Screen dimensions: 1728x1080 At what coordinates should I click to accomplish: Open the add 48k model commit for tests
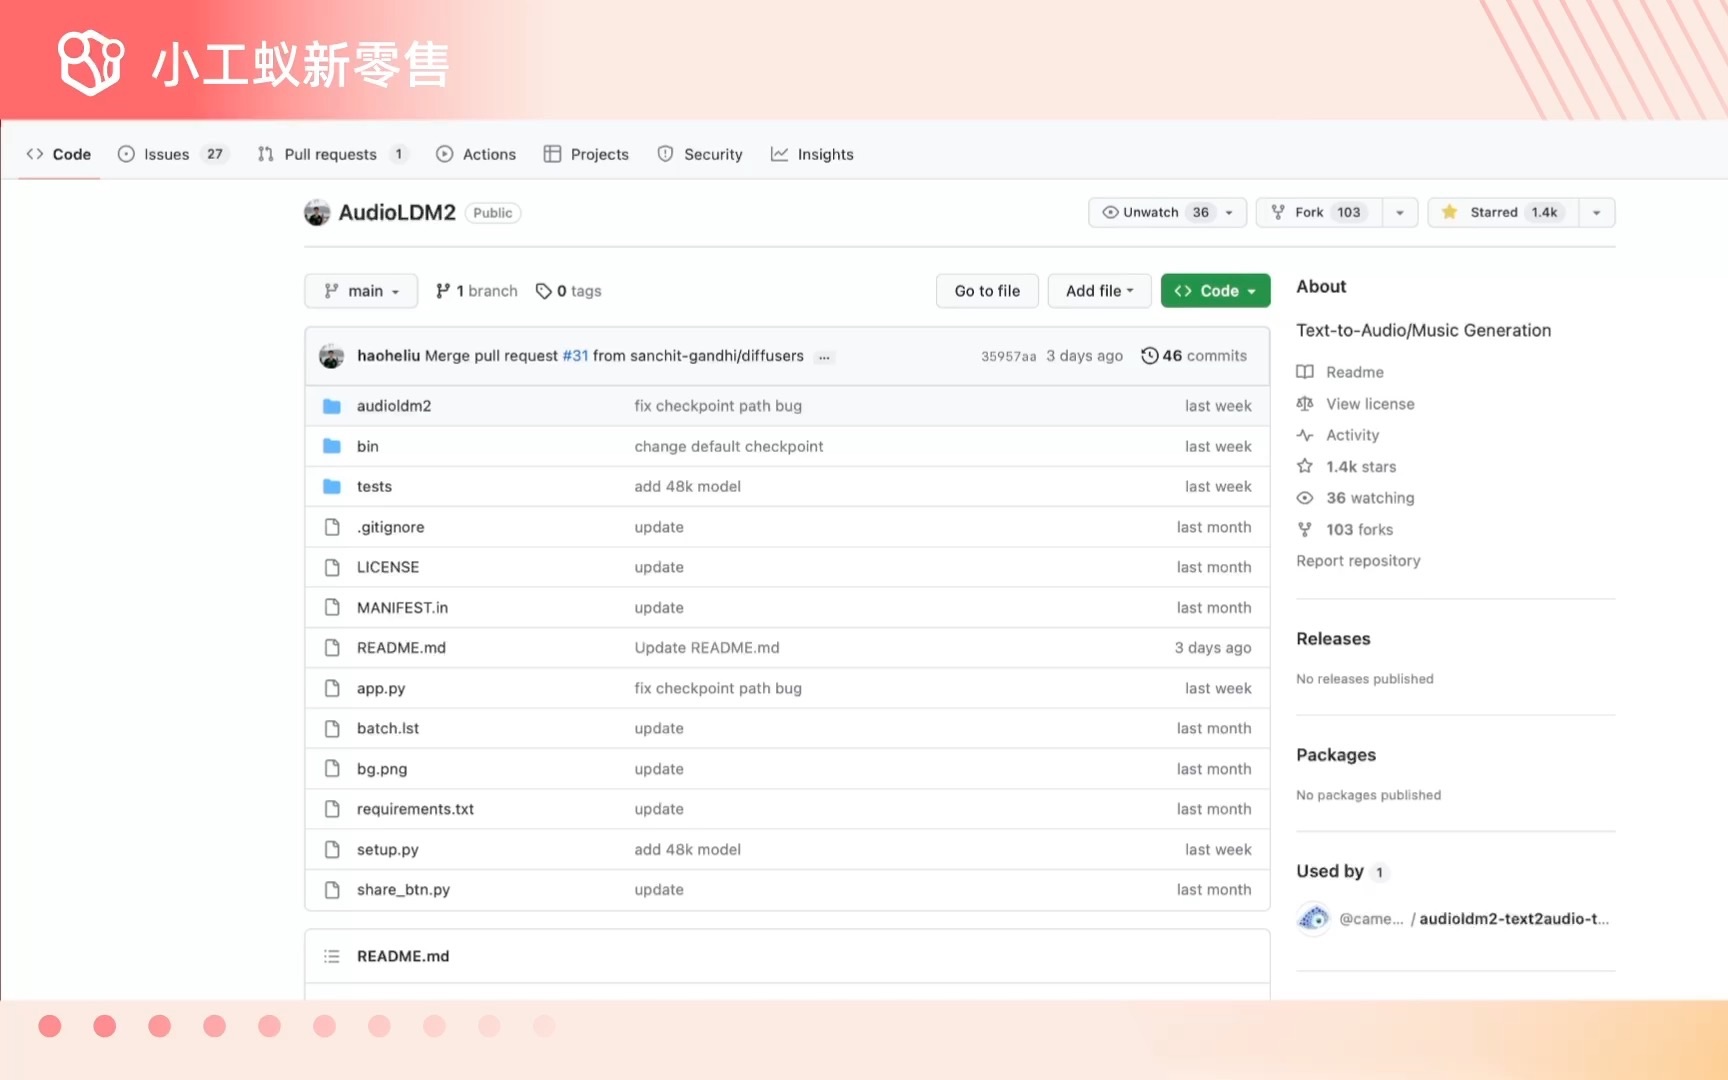click(x=688, y=487)
